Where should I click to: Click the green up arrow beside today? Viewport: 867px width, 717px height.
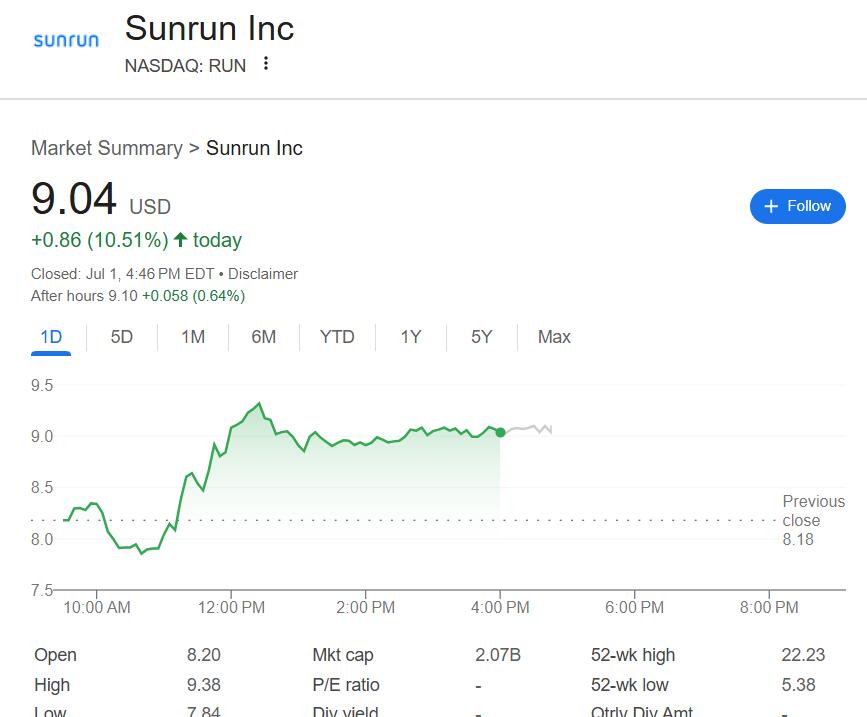click(180, 239)
